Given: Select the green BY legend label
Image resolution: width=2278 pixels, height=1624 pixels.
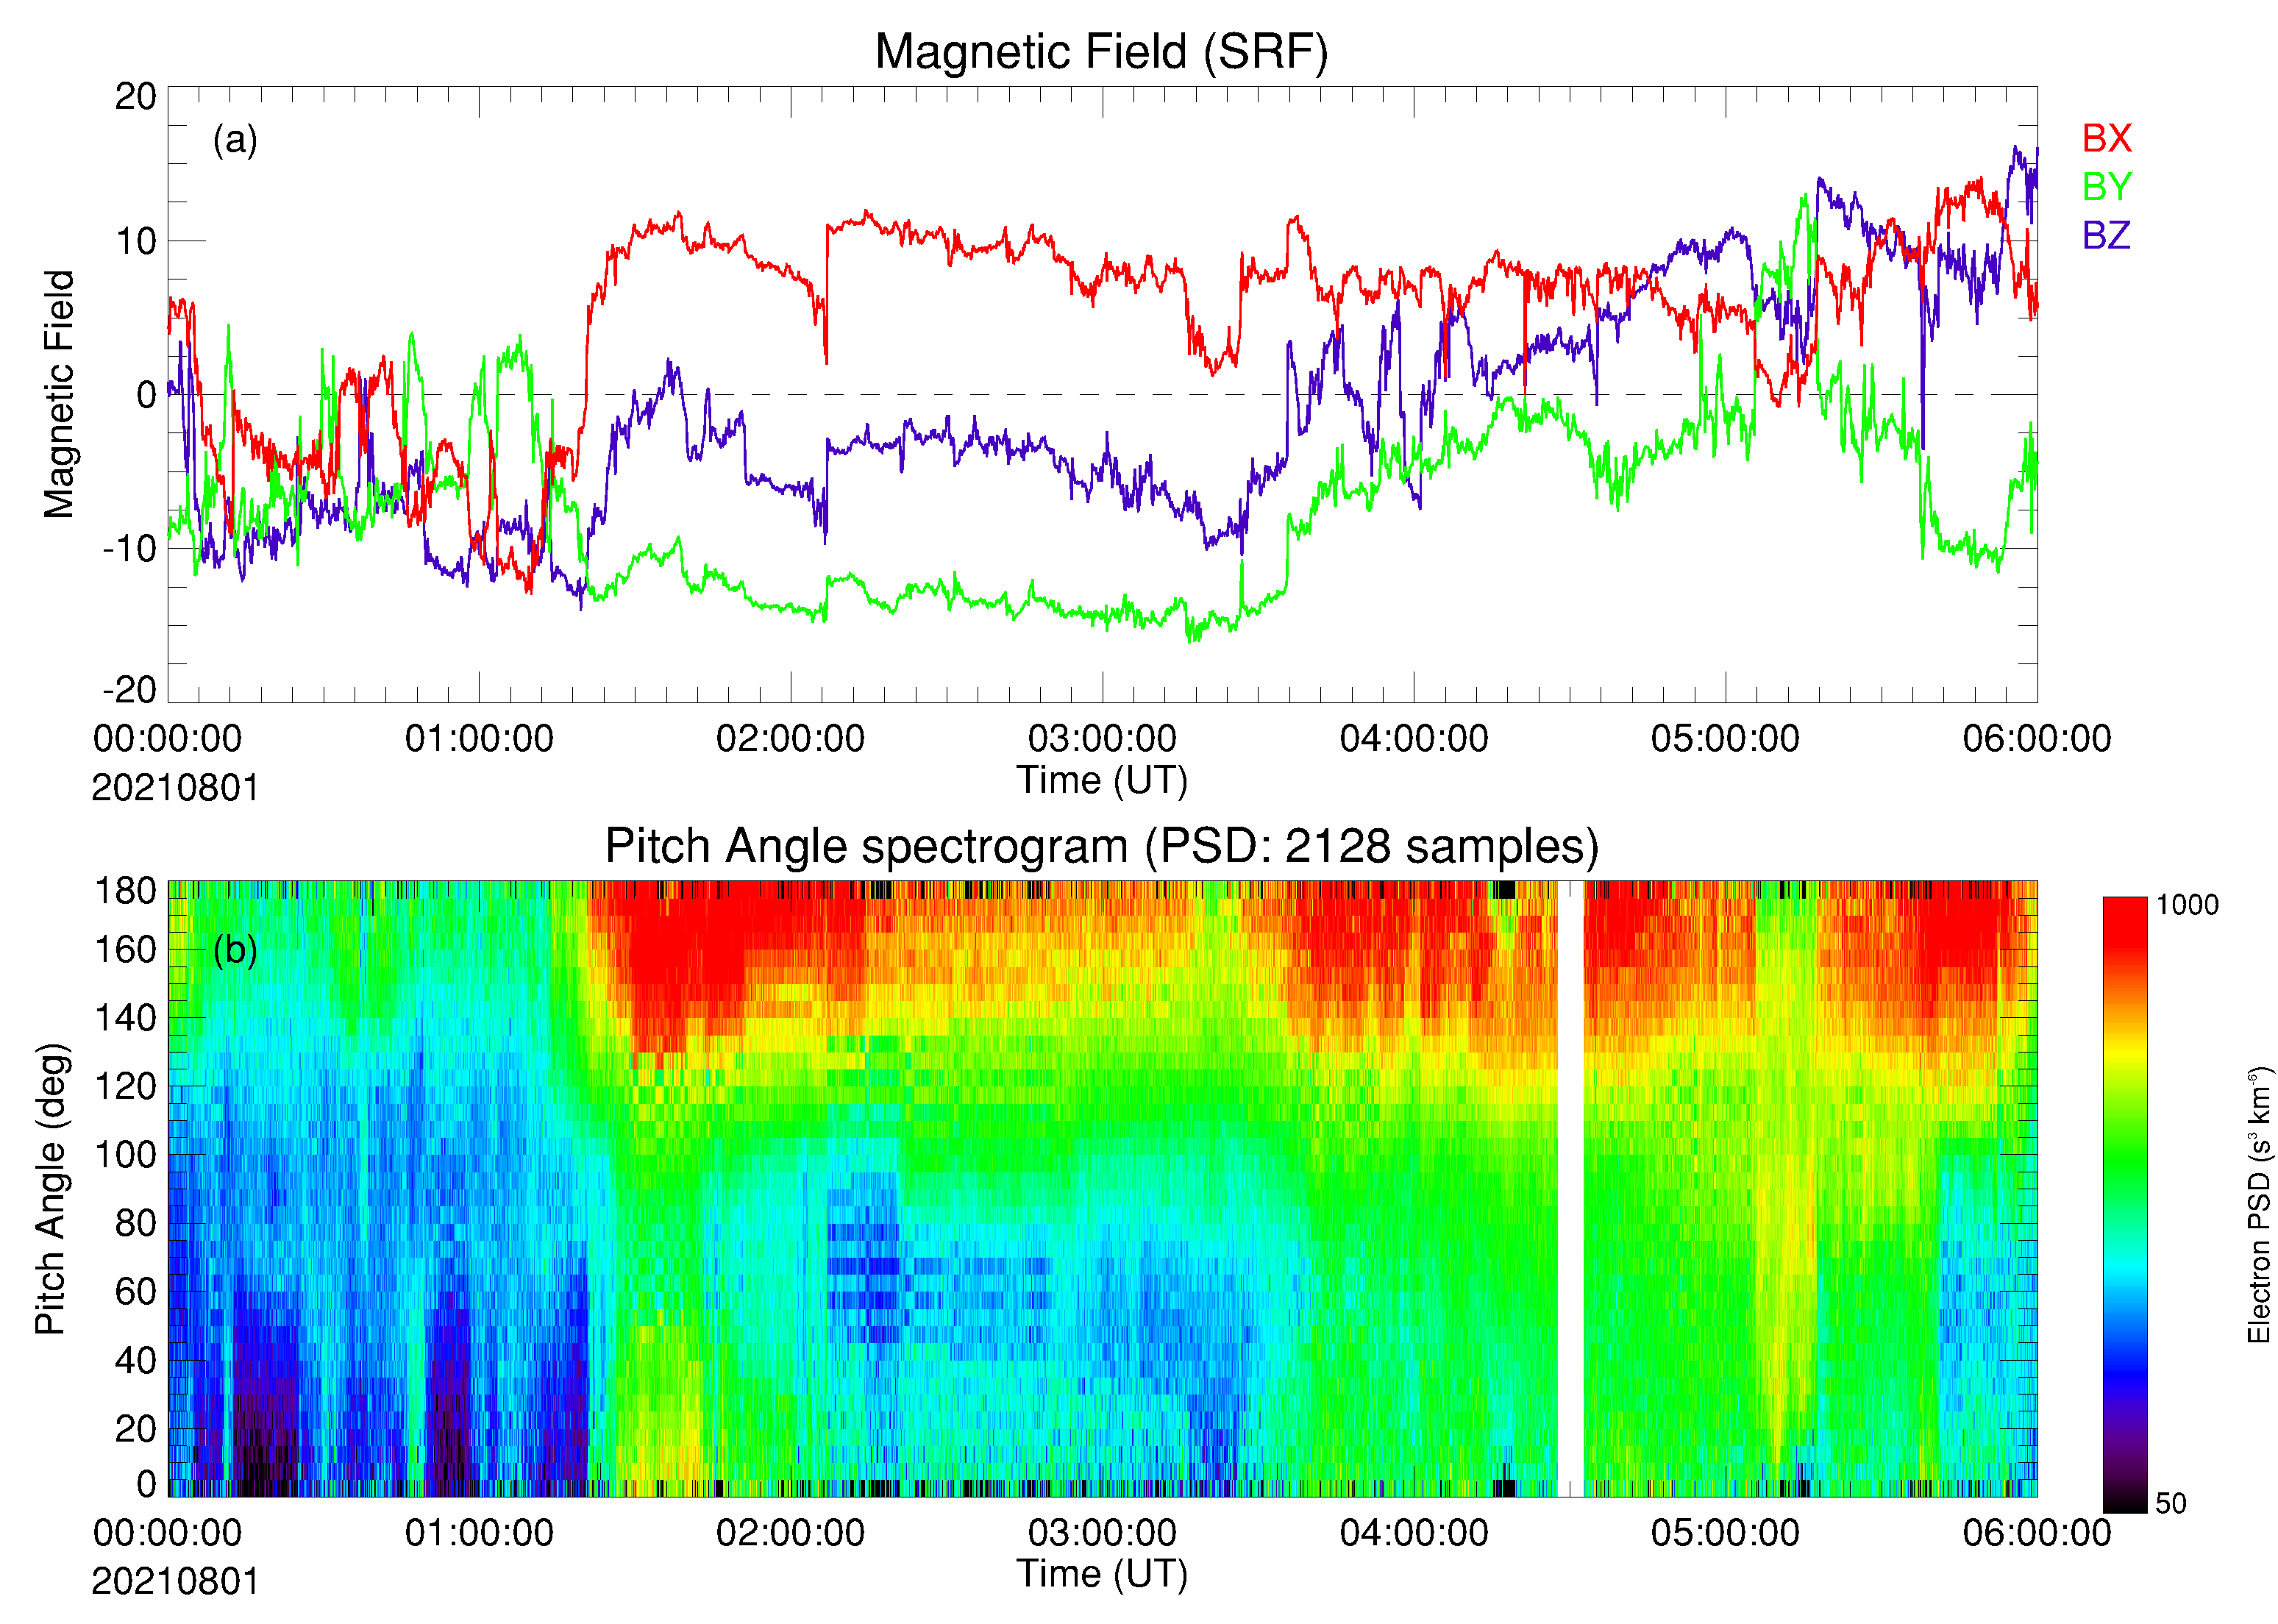Looking at the screenshot, I should click(x=2106, y=186).
